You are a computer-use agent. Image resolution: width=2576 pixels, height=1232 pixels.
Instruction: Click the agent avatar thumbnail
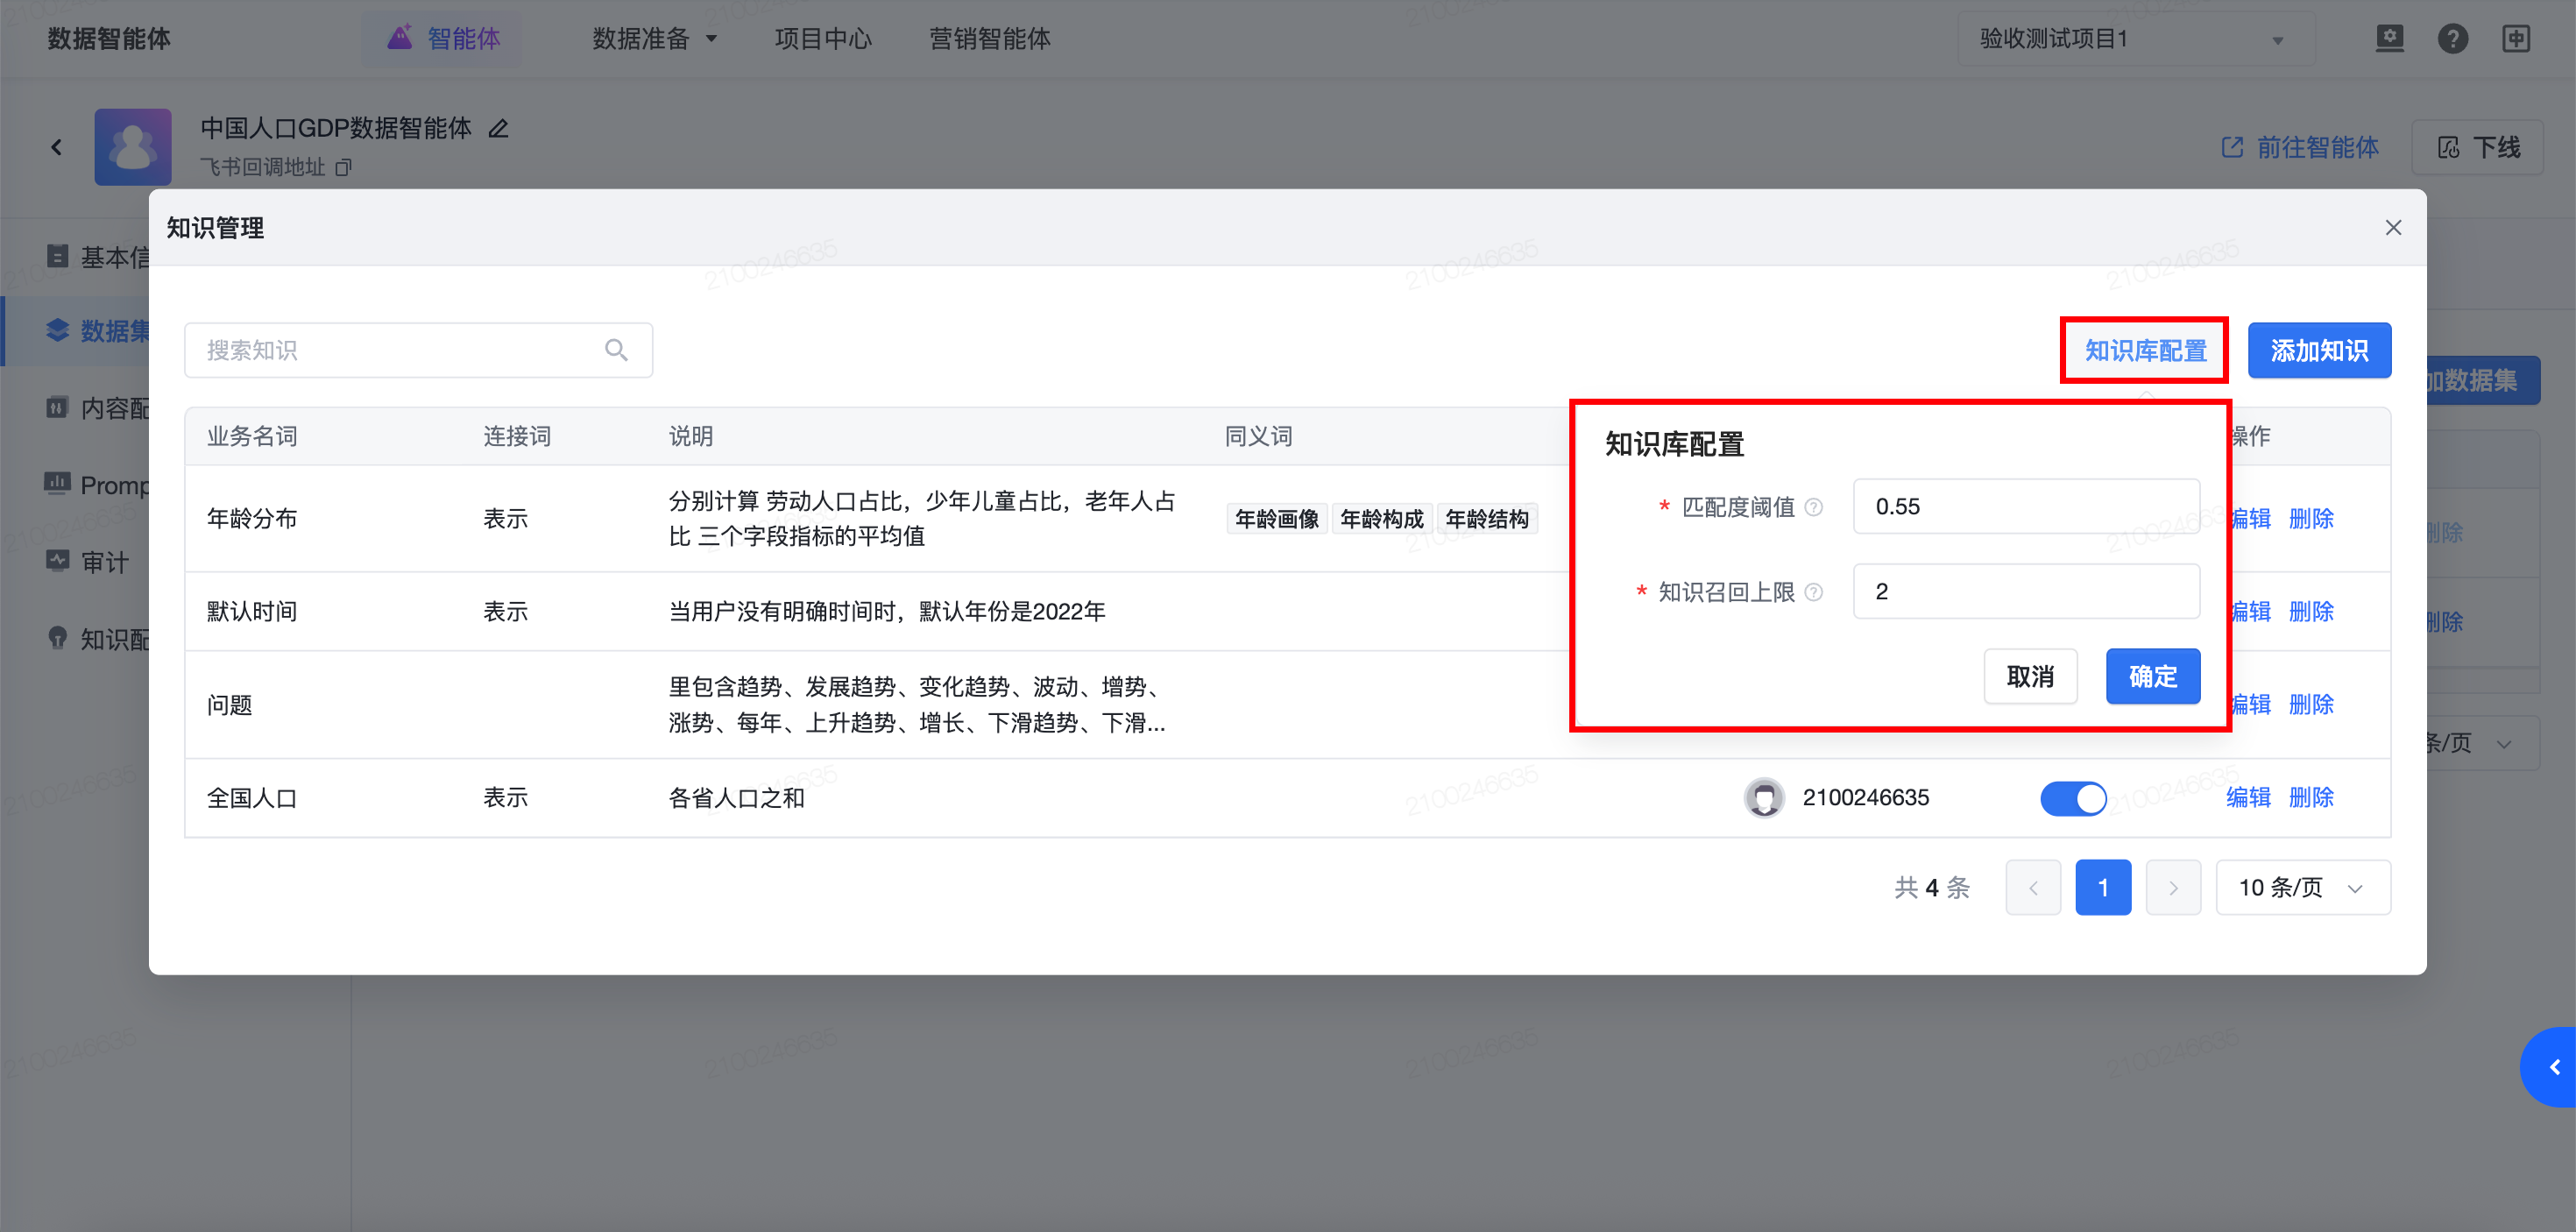pos(133,147)
